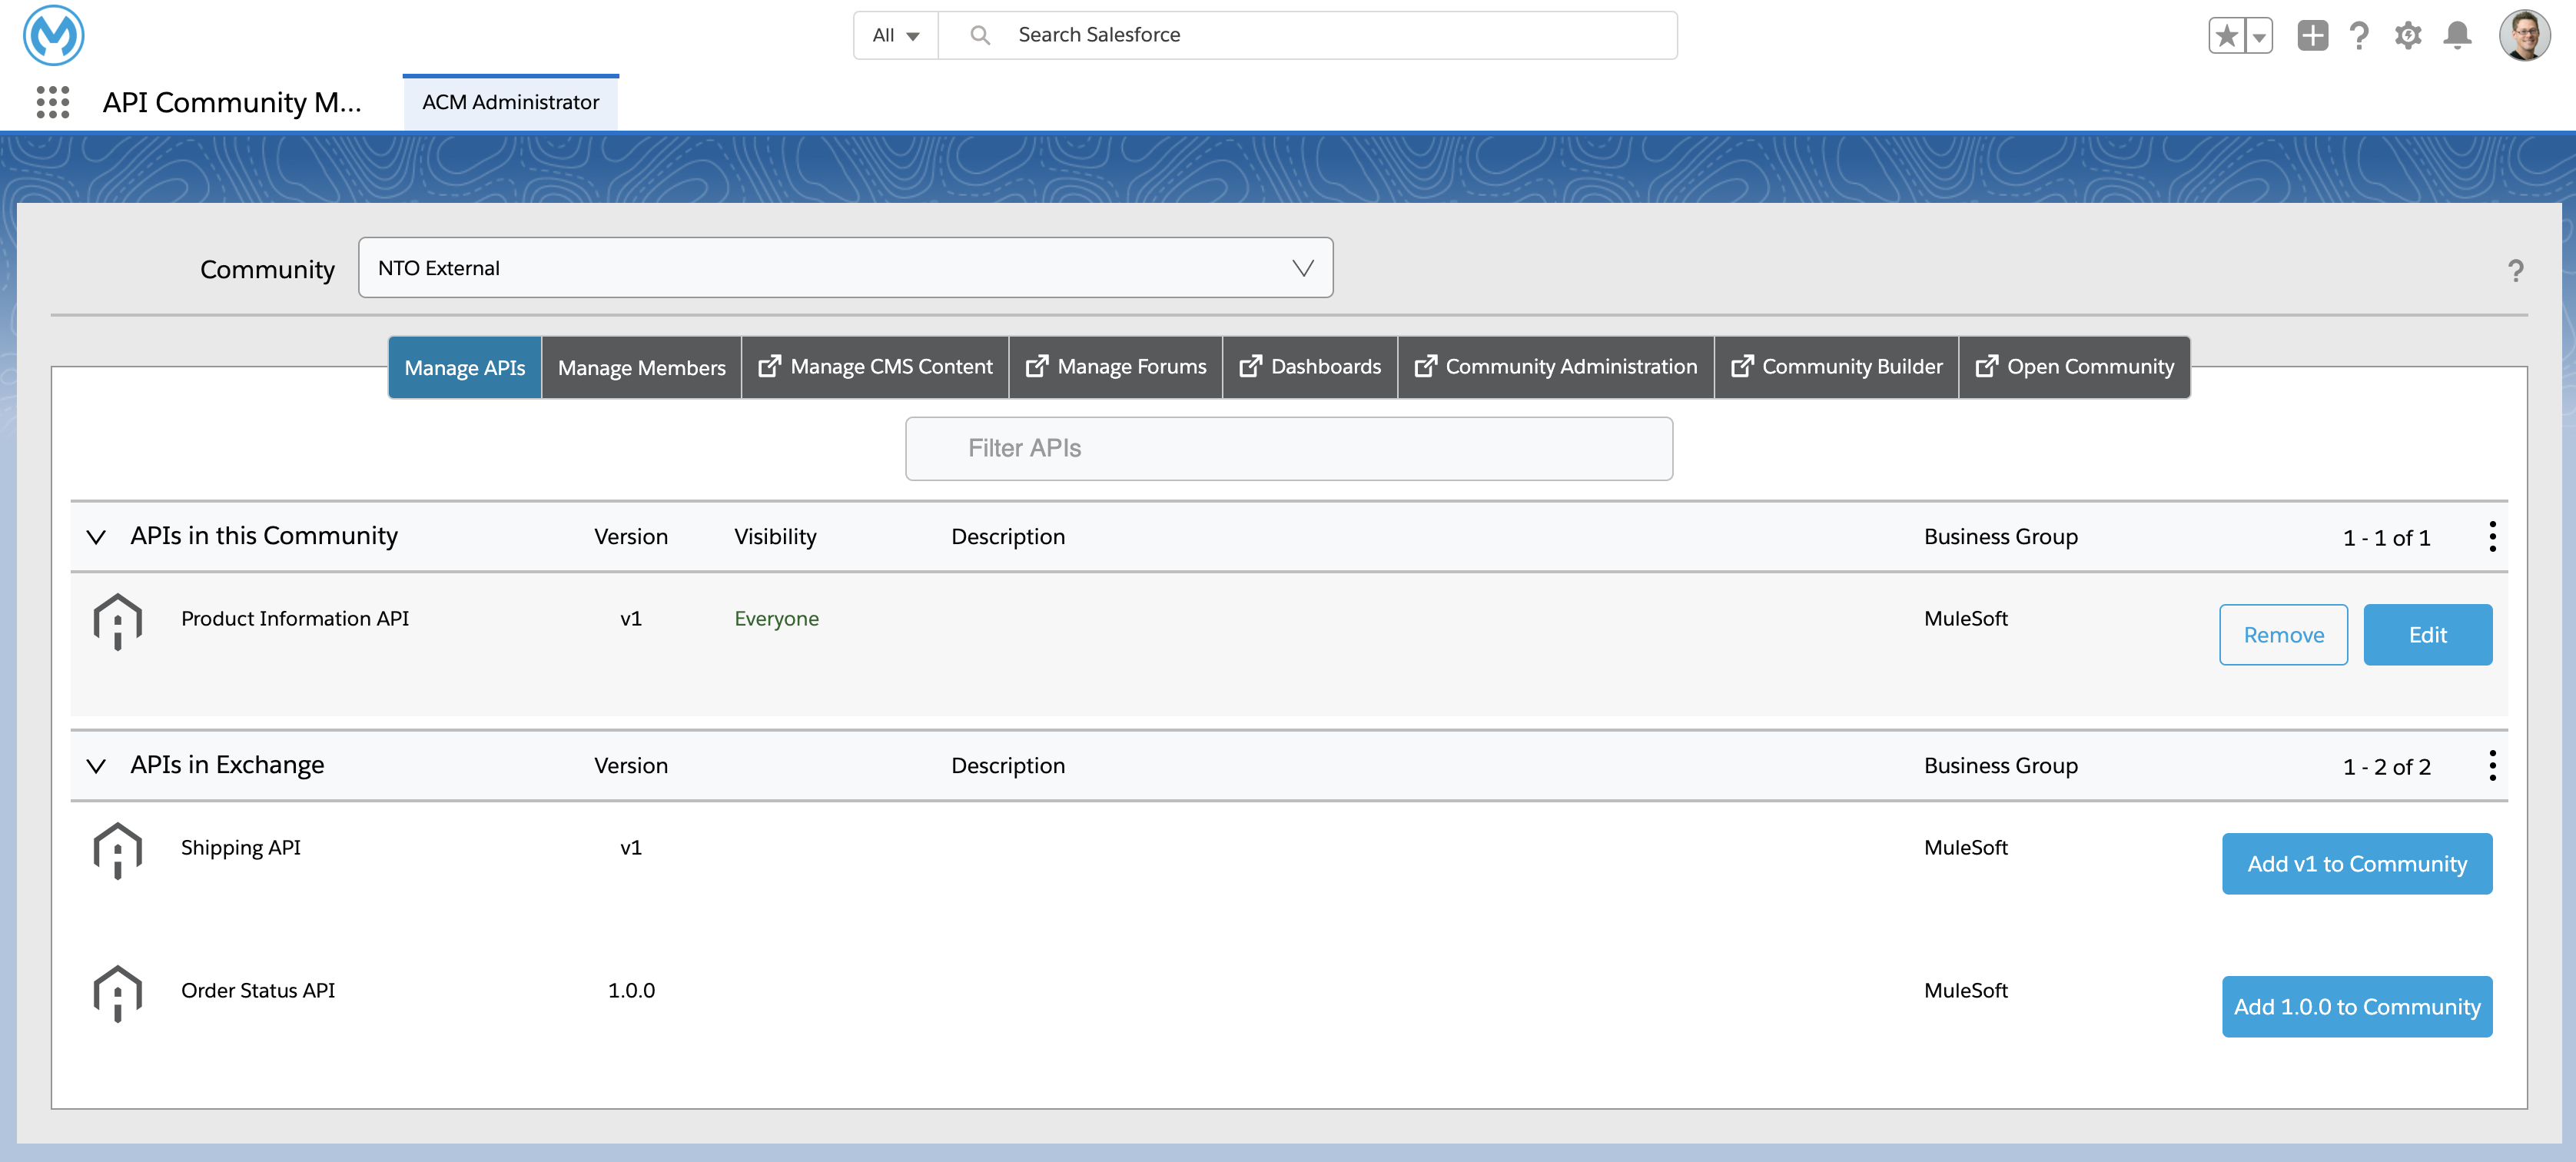
Task: Collapse the APIs in Exchange section
Action: pyautogui.click(x=96, y=766)
